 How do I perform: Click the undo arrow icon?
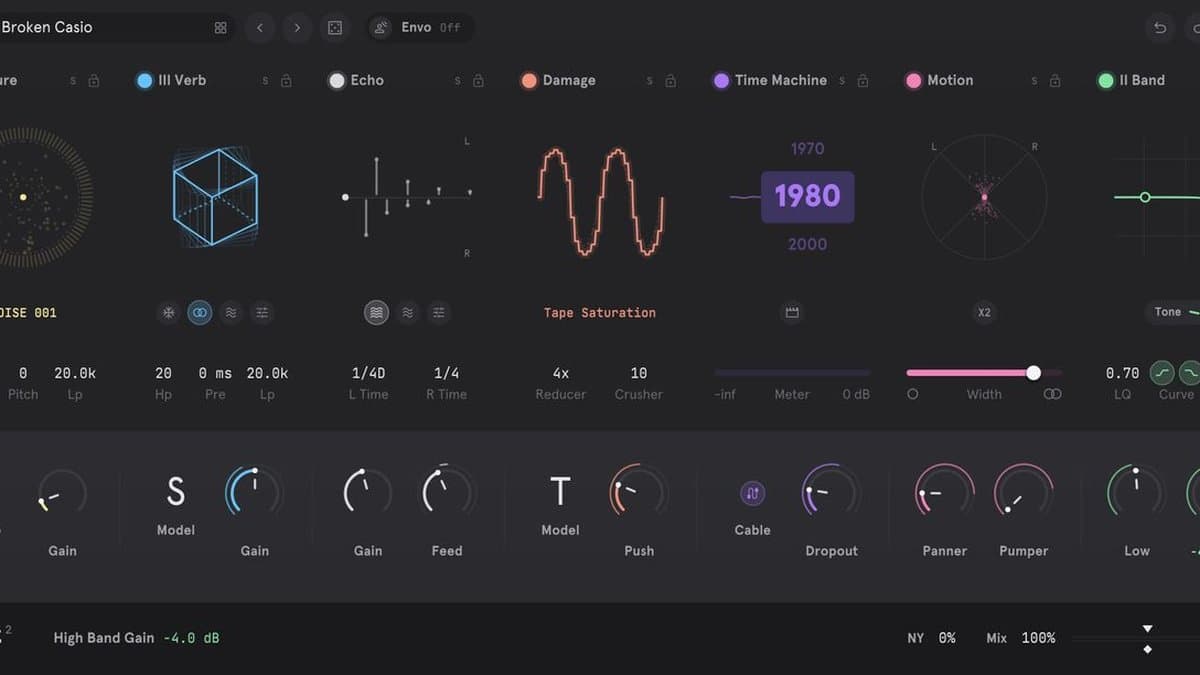1160,28
